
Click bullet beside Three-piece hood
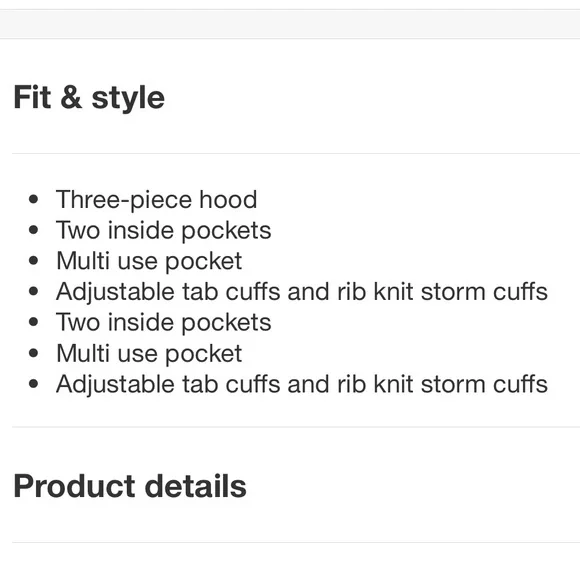(x=33, y=199)
